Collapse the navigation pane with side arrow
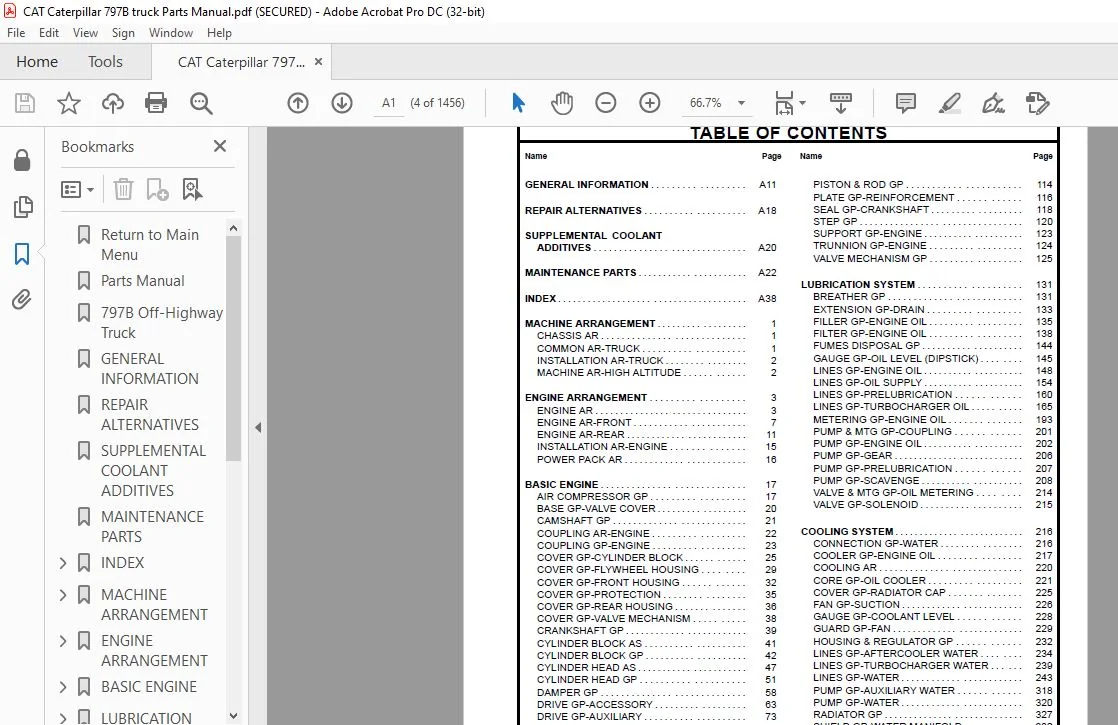This screenshot has width=1118, height=725. (x=258, y=428)
